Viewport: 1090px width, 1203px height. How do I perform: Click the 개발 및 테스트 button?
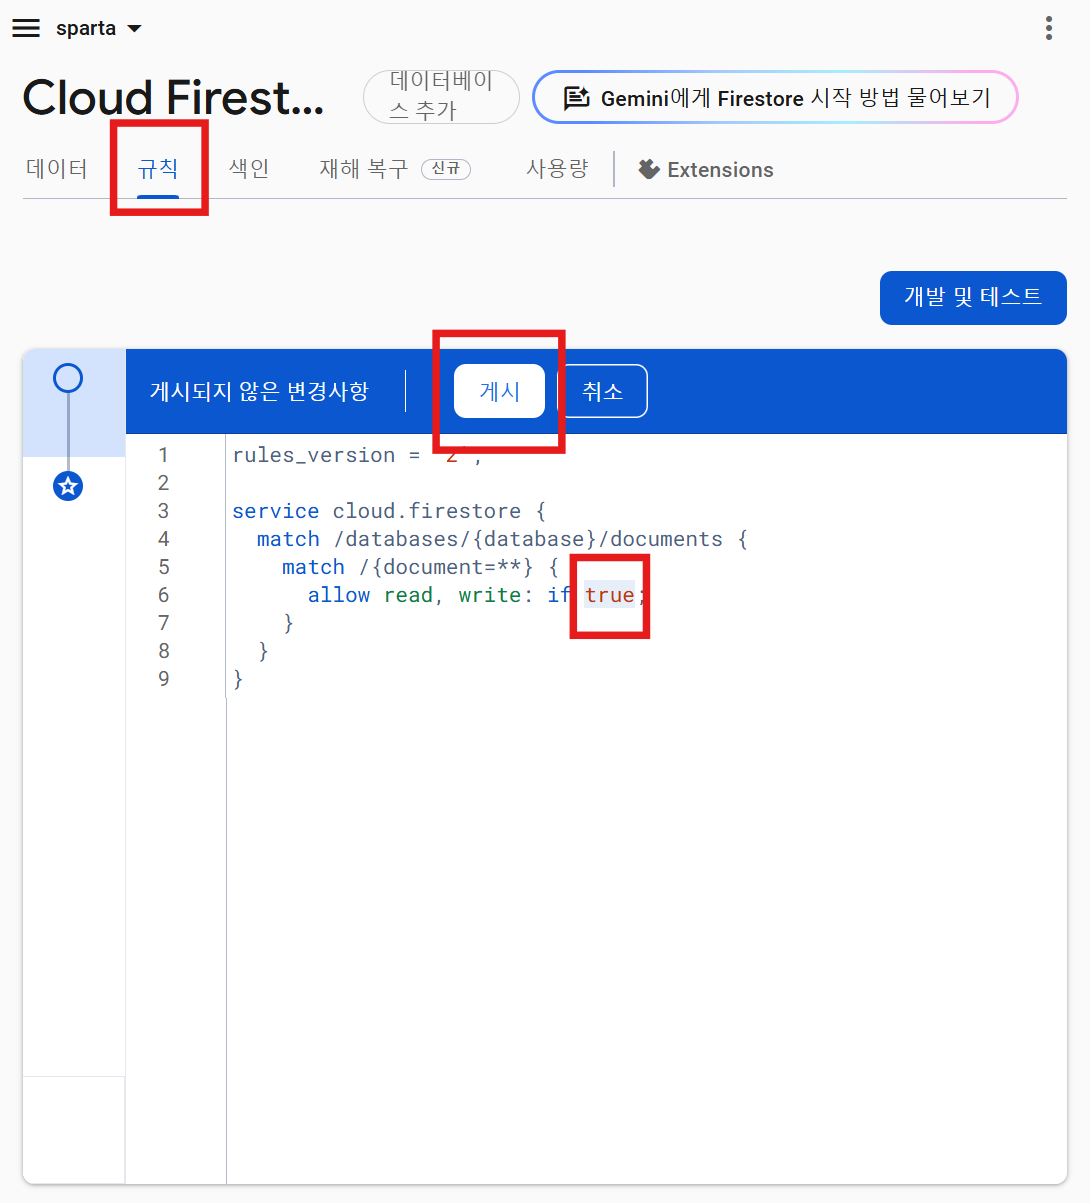coord(973,297)
